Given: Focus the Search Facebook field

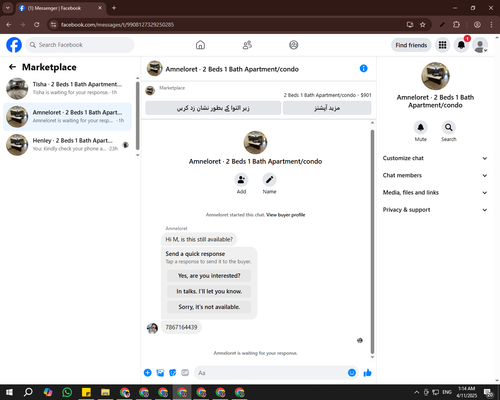Looking at the screenshot, I should click(x=80, y=45).
